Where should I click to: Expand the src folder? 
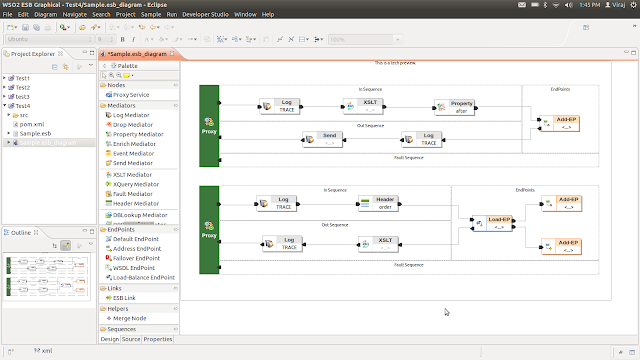point(9,115)
